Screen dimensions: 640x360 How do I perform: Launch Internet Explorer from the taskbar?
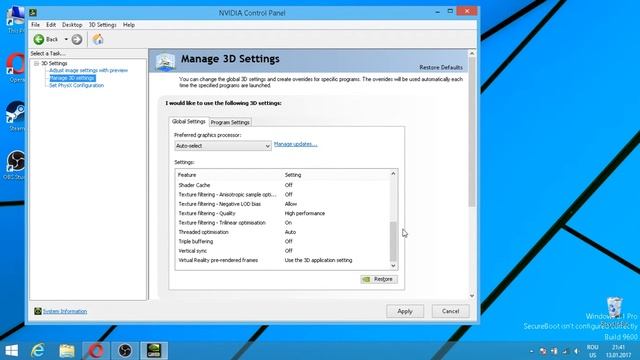38,351
